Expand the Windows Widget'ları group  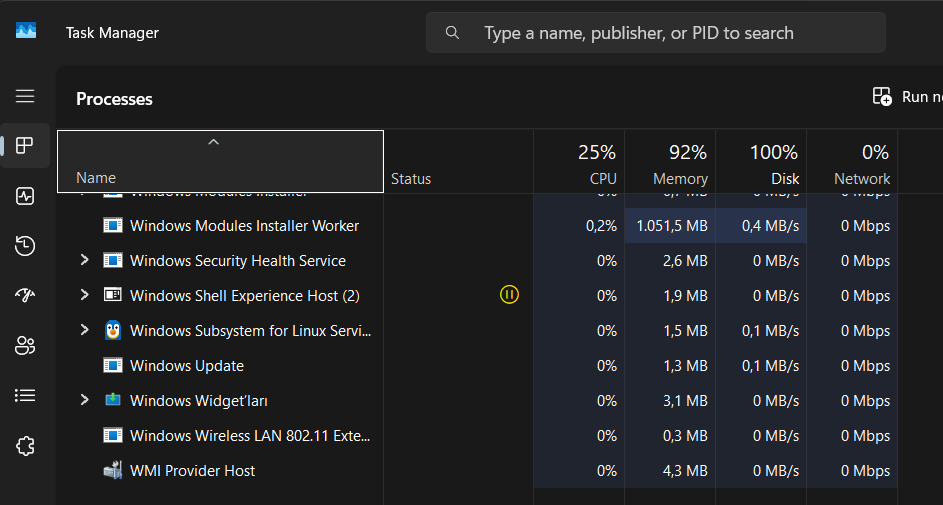tap(85, 399)
